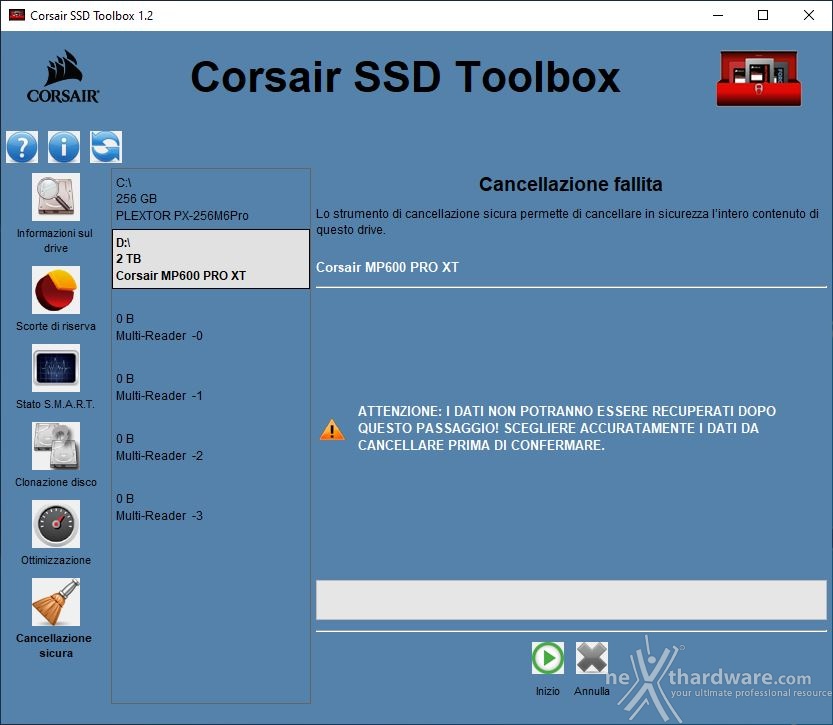Close the Corsair SSD Toolbox window
Screen dimensions: 833x725
click(x=809, y=15)
